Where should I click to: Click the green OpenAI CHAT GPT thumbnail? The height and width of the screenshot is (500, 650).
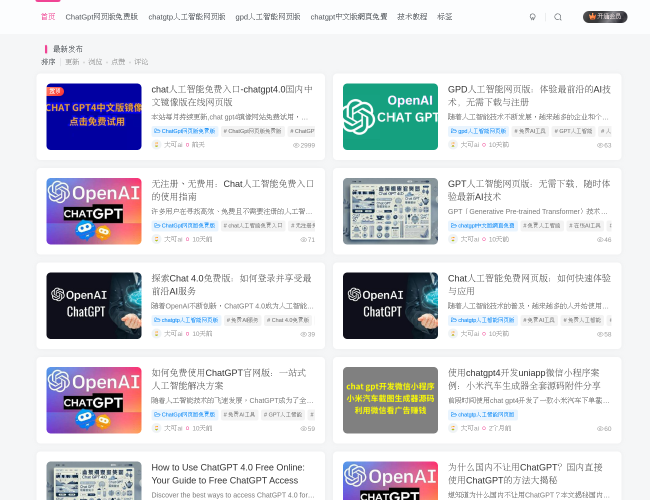[390, 116]
